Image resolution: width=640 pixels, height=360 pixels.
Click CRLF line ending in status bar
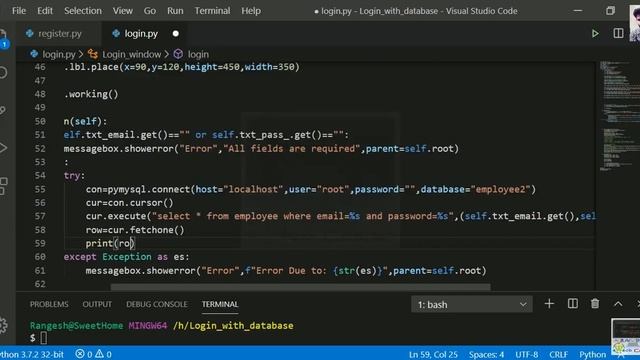coord(558,354)
